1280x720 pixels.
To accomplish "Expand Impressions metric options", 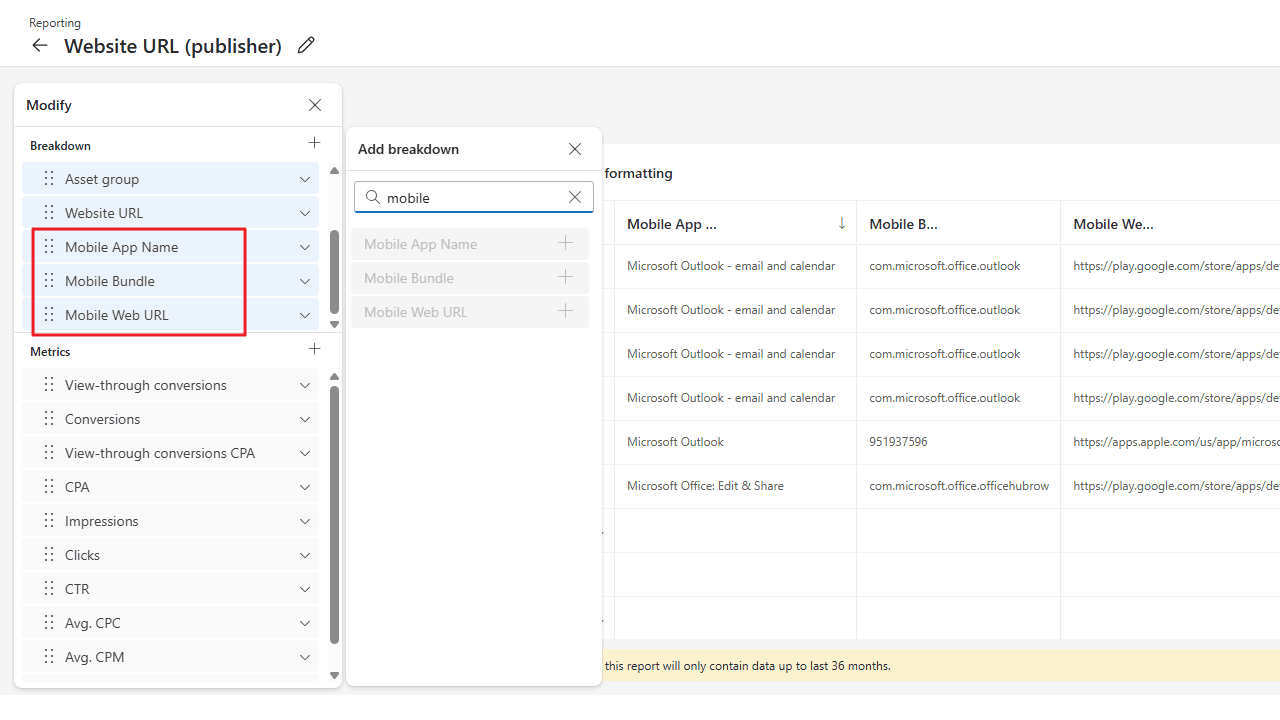I will [305, 521].
